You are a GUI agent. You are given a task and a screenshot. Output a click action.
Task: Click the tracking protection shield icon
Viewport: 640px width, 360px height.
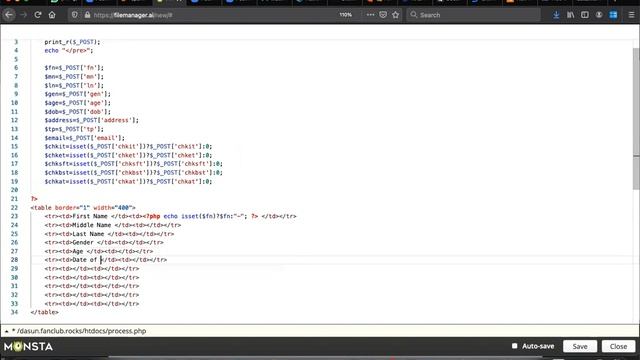pos(74,15)
